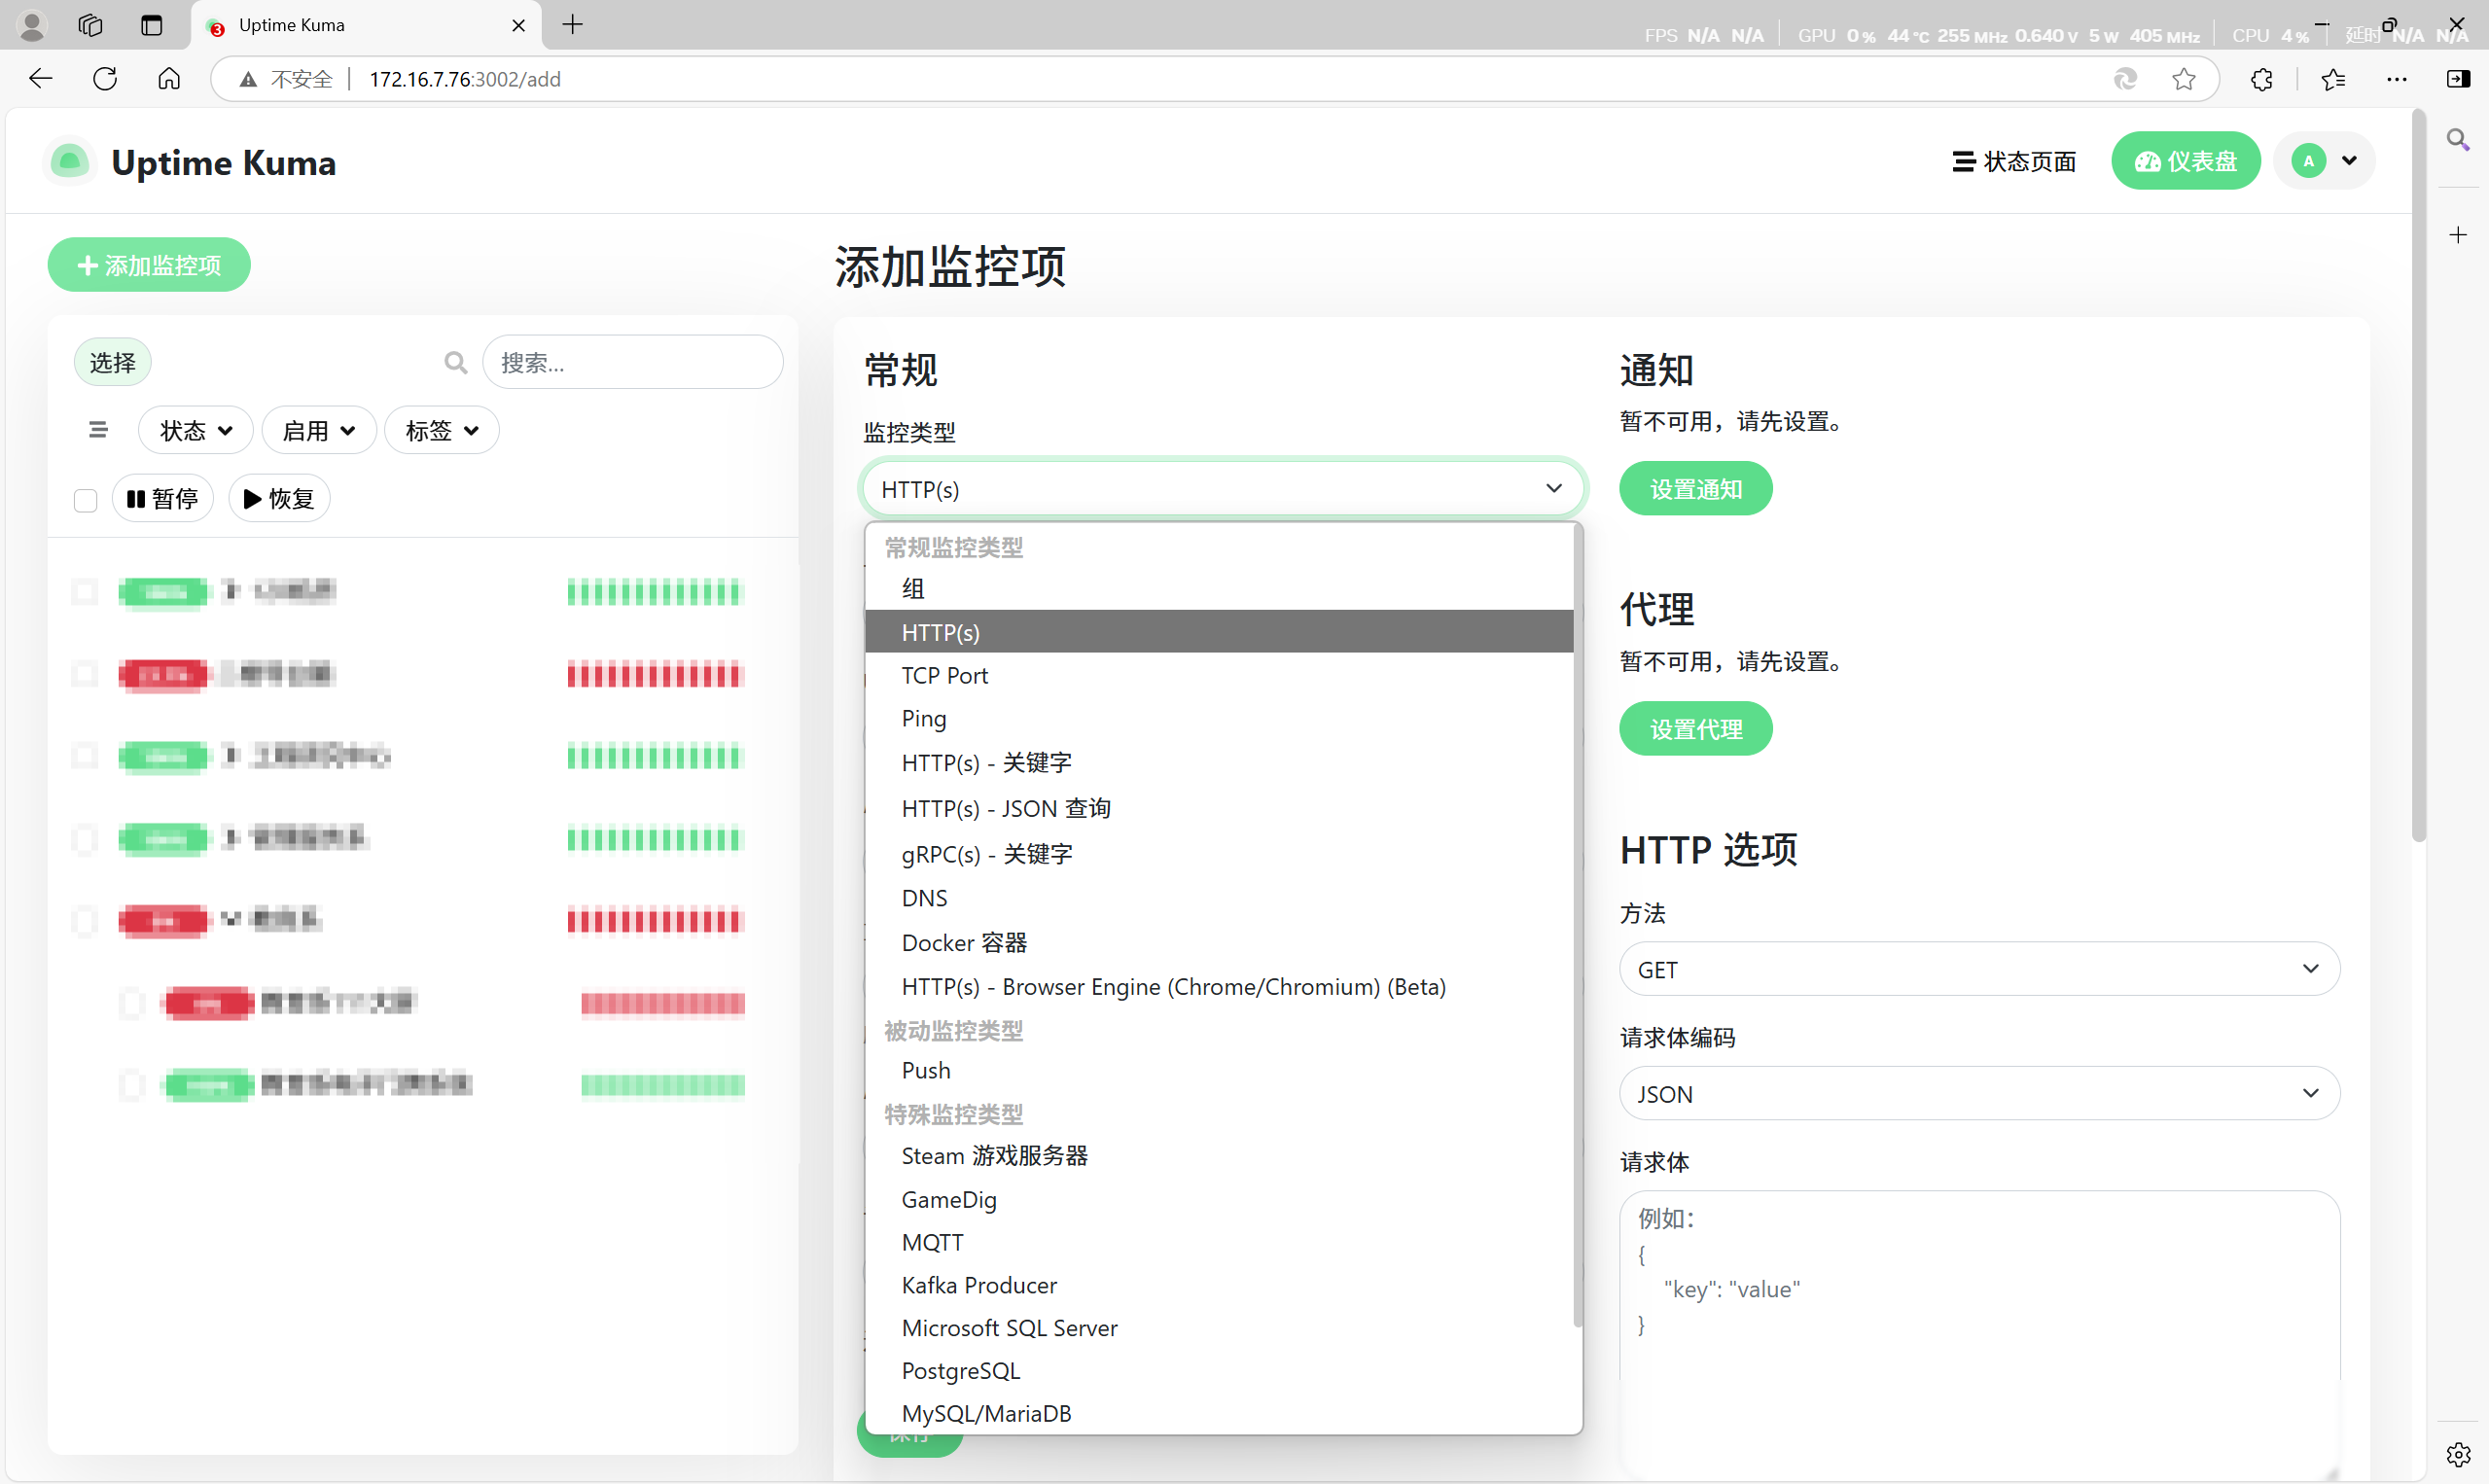The width and height of the screenshot is (2489, 1484).
Task: Click the not-secure warning icon
Action: [248, 79]
